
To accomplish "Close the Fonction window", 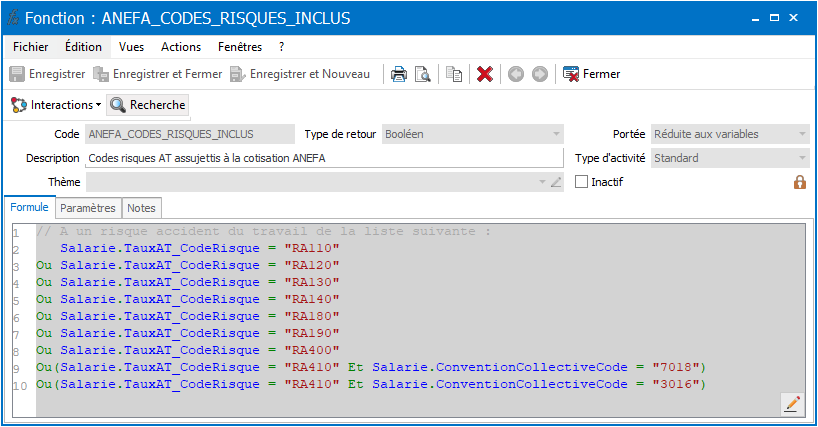I will pos(794,18).
